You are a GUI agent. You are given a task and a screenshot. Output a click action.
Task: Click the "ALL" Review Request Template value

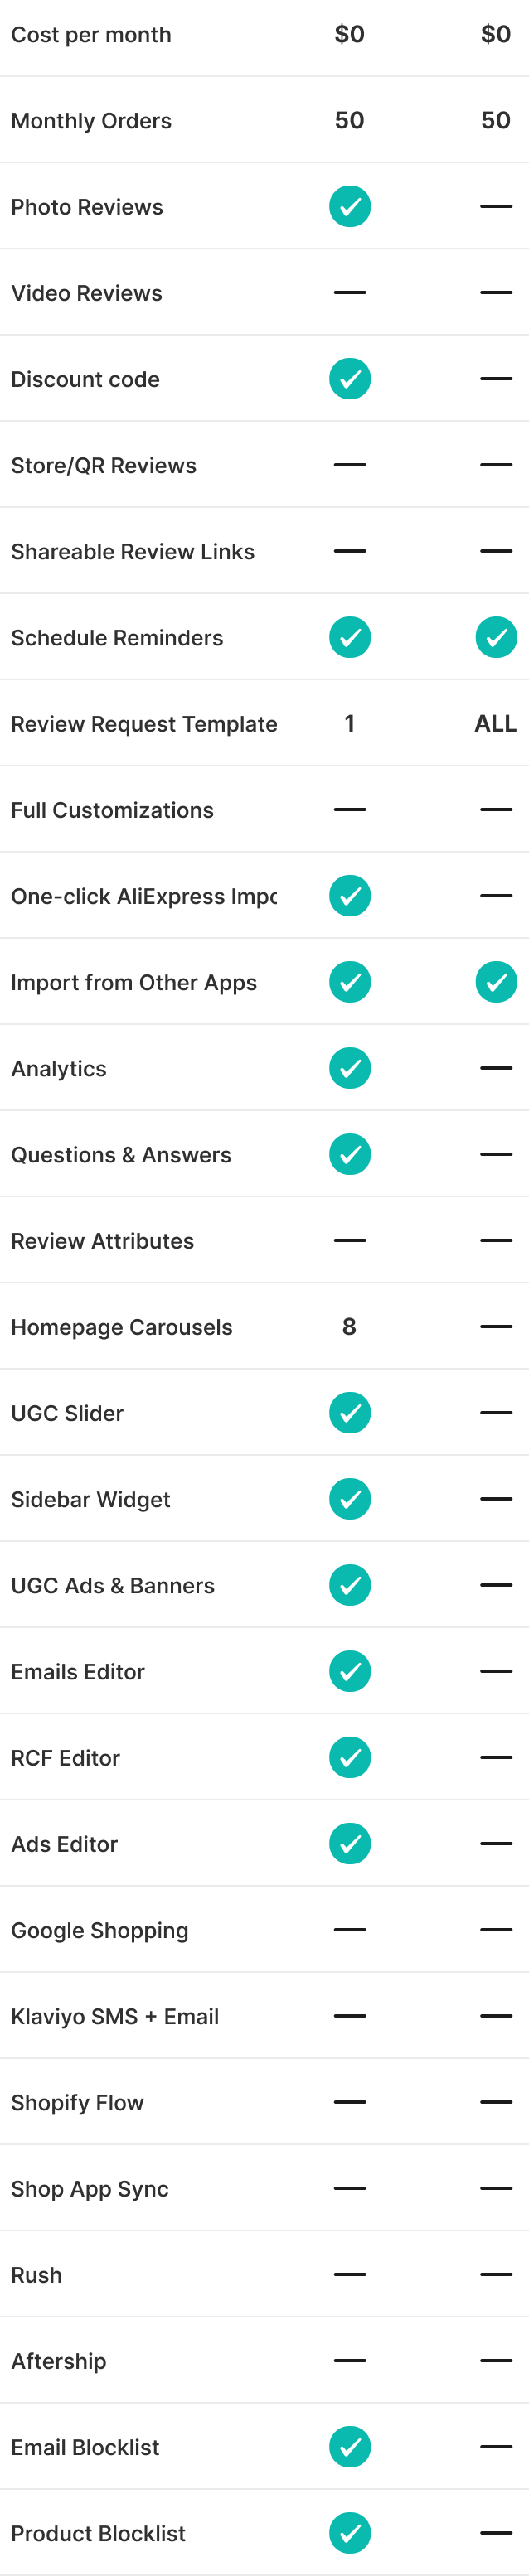click(x=495, y=723)
